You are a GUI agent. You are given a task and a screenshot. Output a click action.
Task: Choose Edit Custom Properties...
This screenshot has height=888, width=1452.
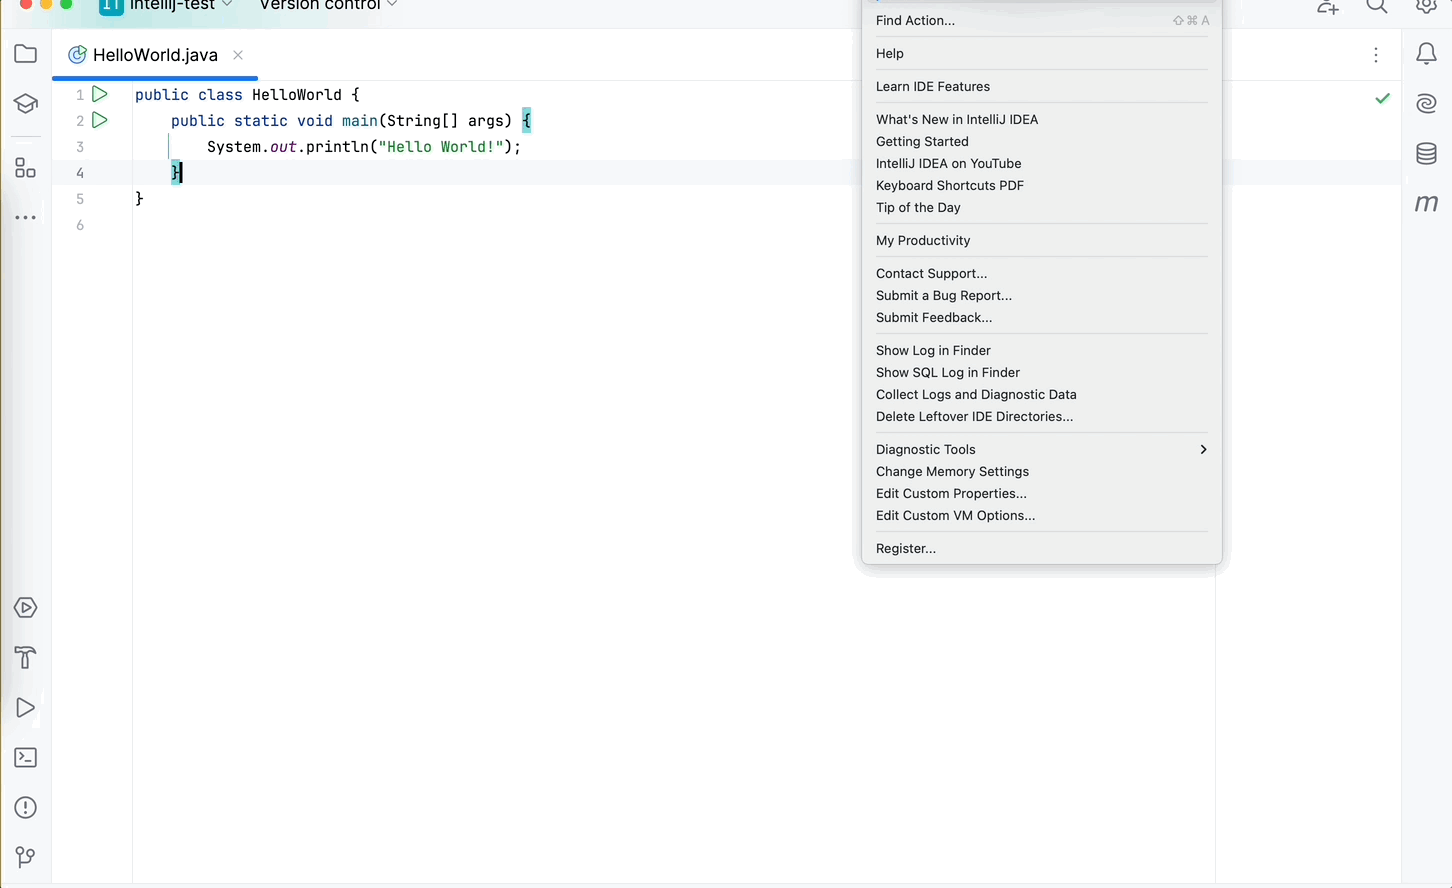tap(1041, 494)
